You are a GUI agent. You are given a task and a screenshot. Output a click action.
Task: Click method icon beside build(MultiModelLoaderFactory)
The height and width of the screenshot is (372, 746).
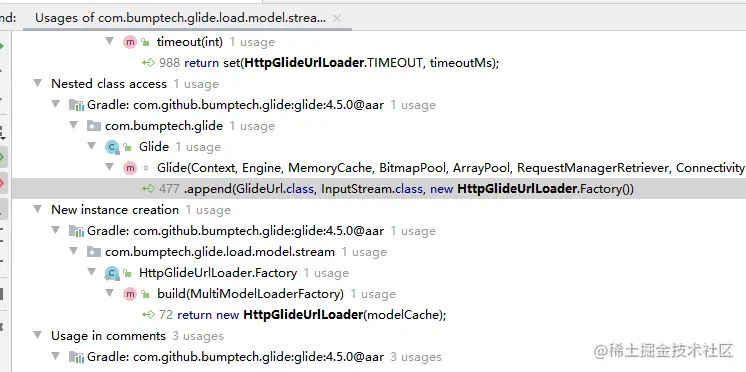130,294
